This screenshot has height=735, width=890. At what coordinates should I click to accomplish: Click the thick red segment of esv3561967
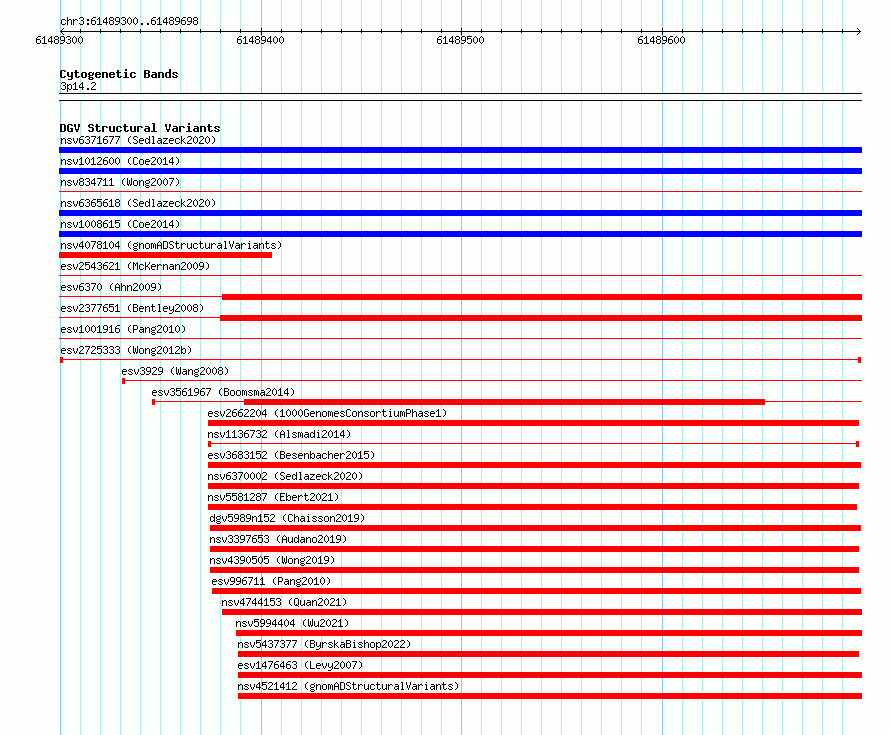pyautogui.click(x=505, y=402)
